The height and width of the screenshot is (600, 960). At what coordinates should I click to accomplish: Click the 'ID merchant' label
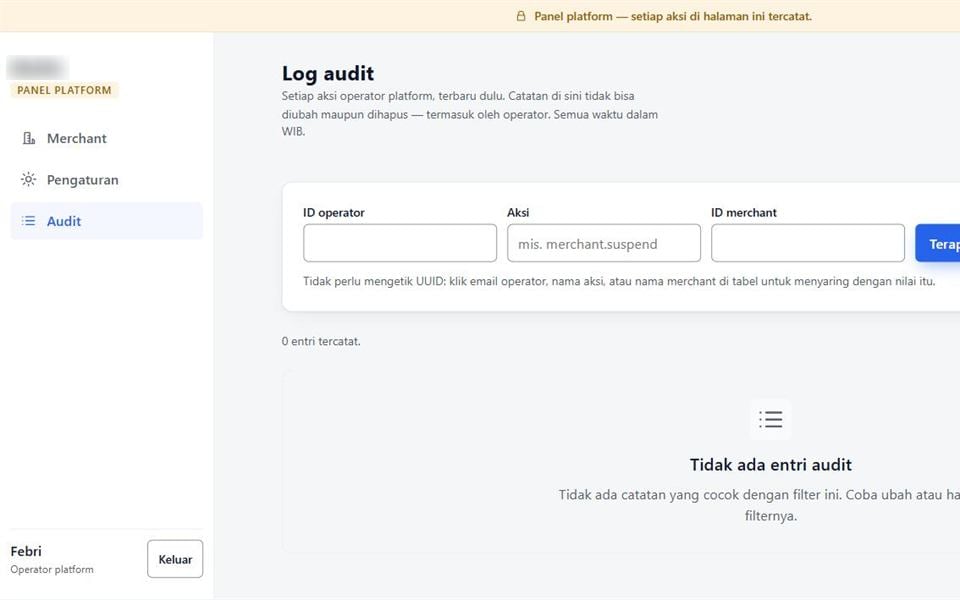tap(744, 212)
